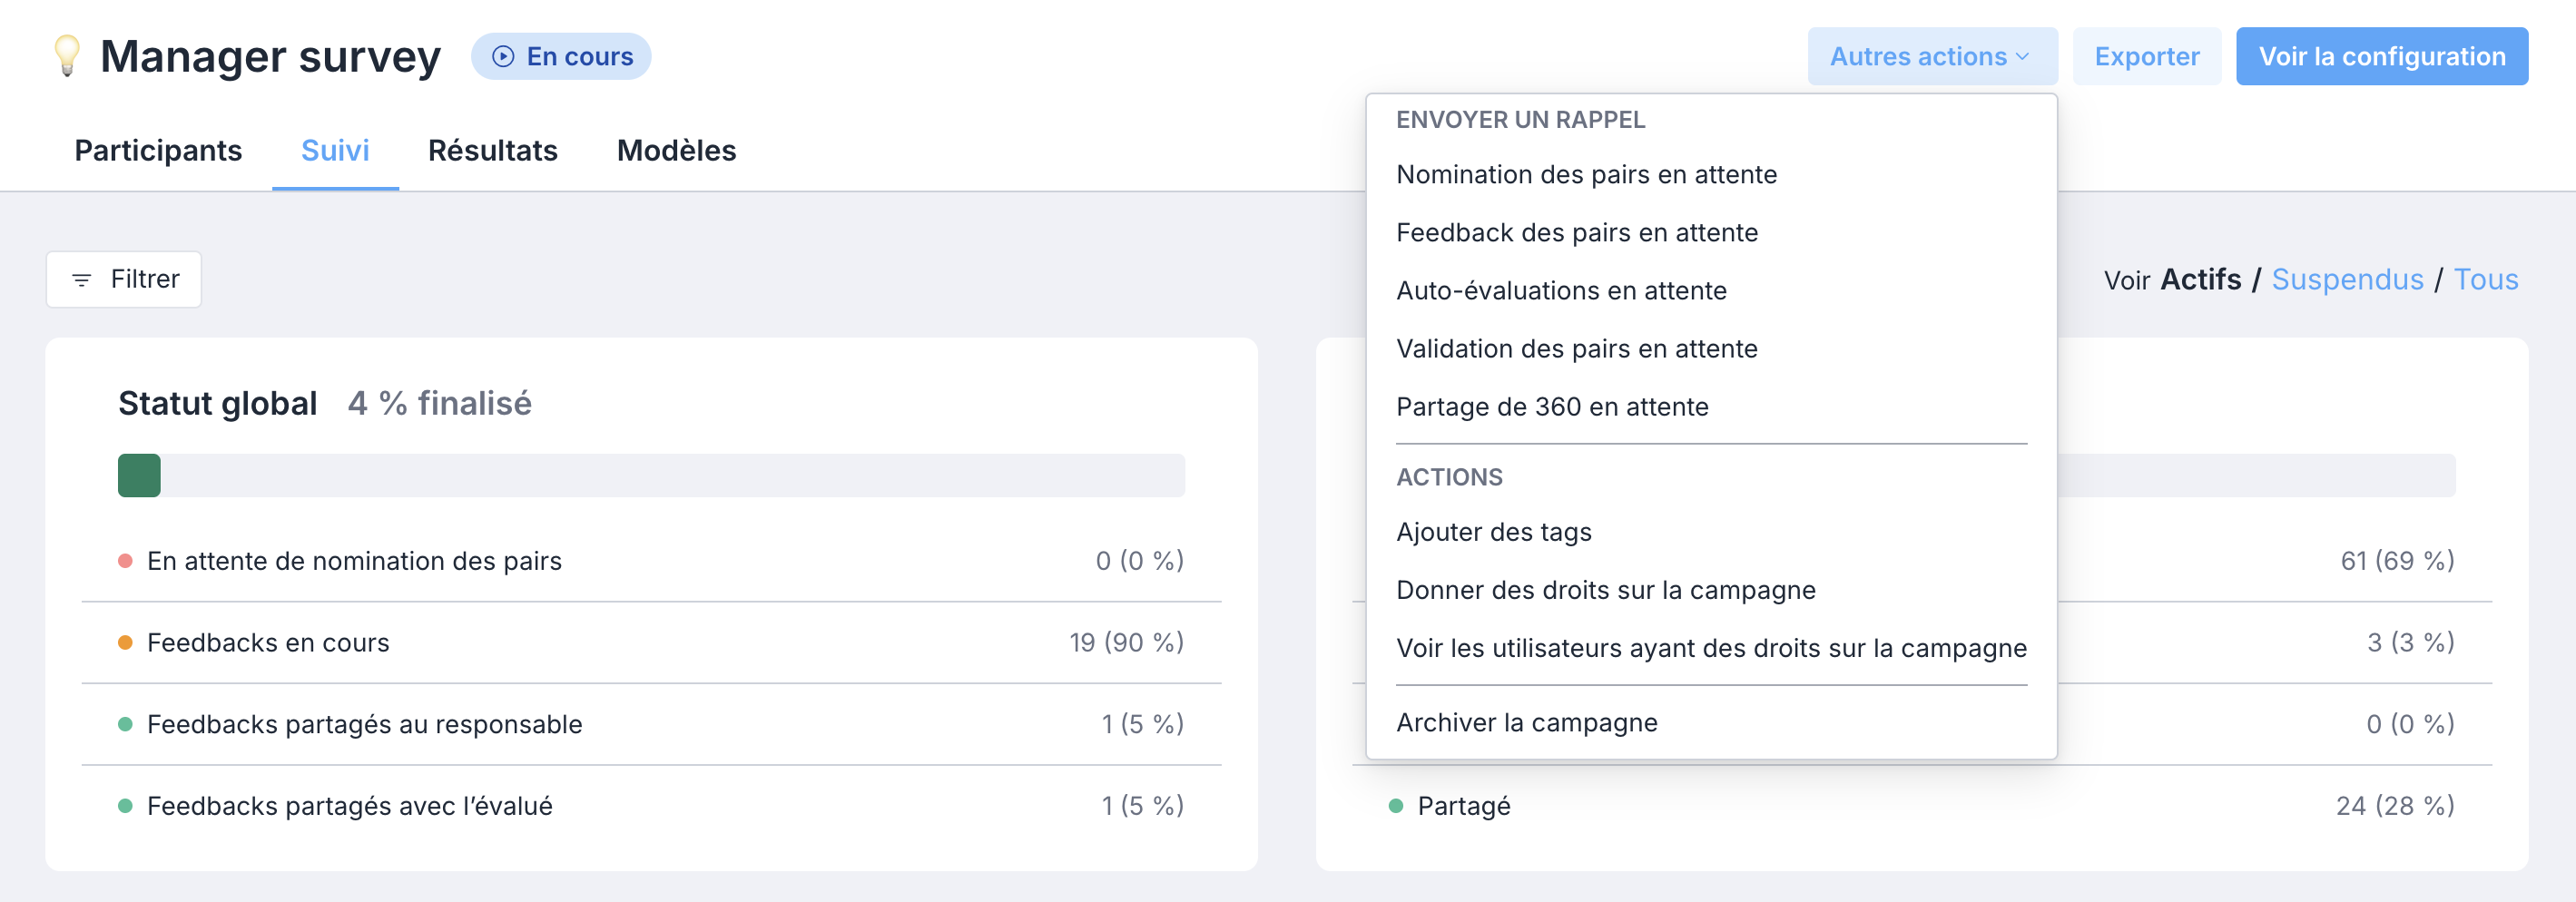Click the Exporter button
The image size is (2576, 902).
pyautogui.click(x=2146, y=57)
